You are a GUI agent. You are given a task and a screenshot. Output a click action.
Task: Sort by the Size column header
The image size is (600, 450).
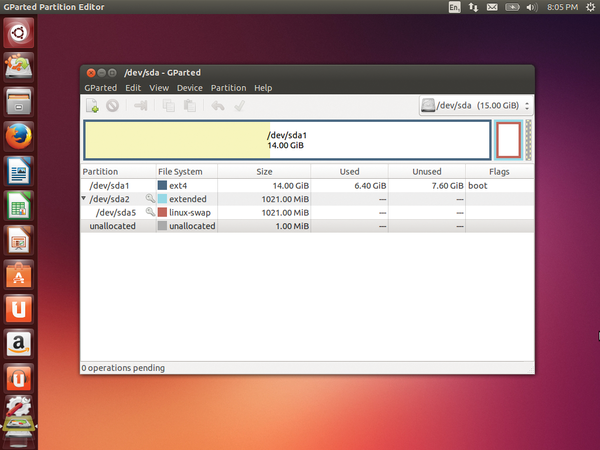[x=264, y=171]
